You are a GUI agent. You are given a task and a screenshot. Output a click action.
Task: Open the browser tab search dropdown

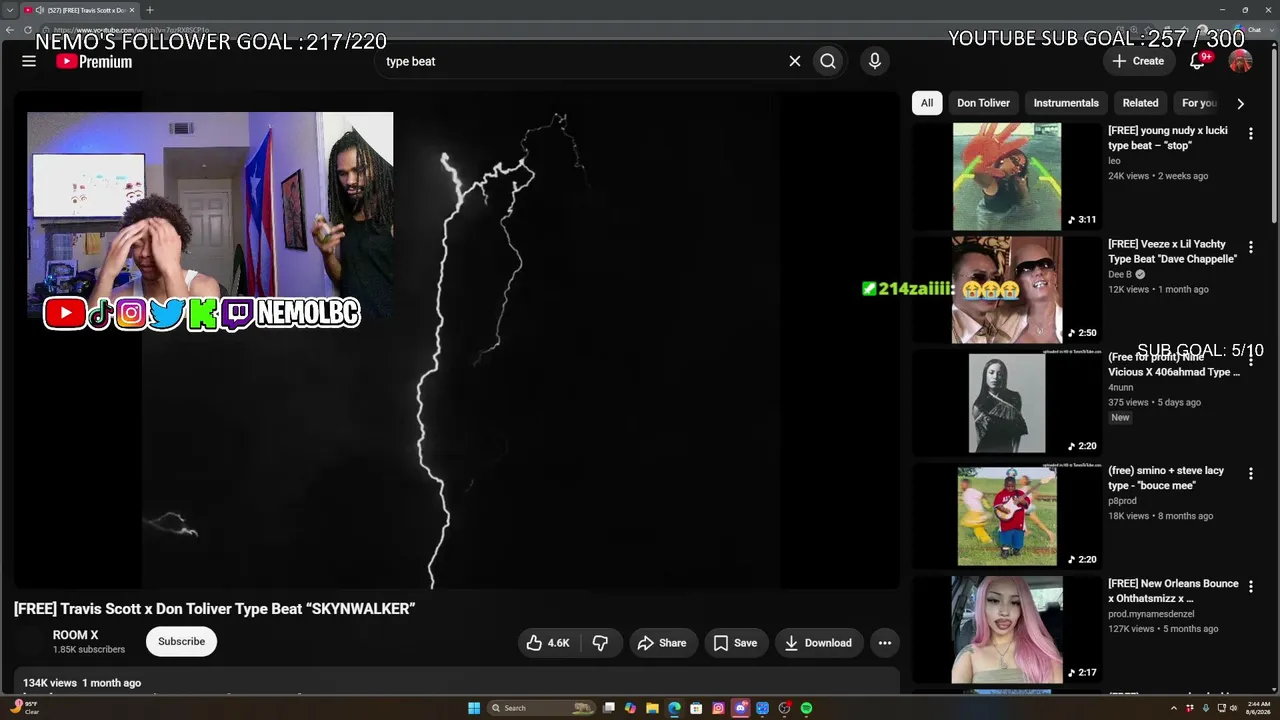point(10,10)
